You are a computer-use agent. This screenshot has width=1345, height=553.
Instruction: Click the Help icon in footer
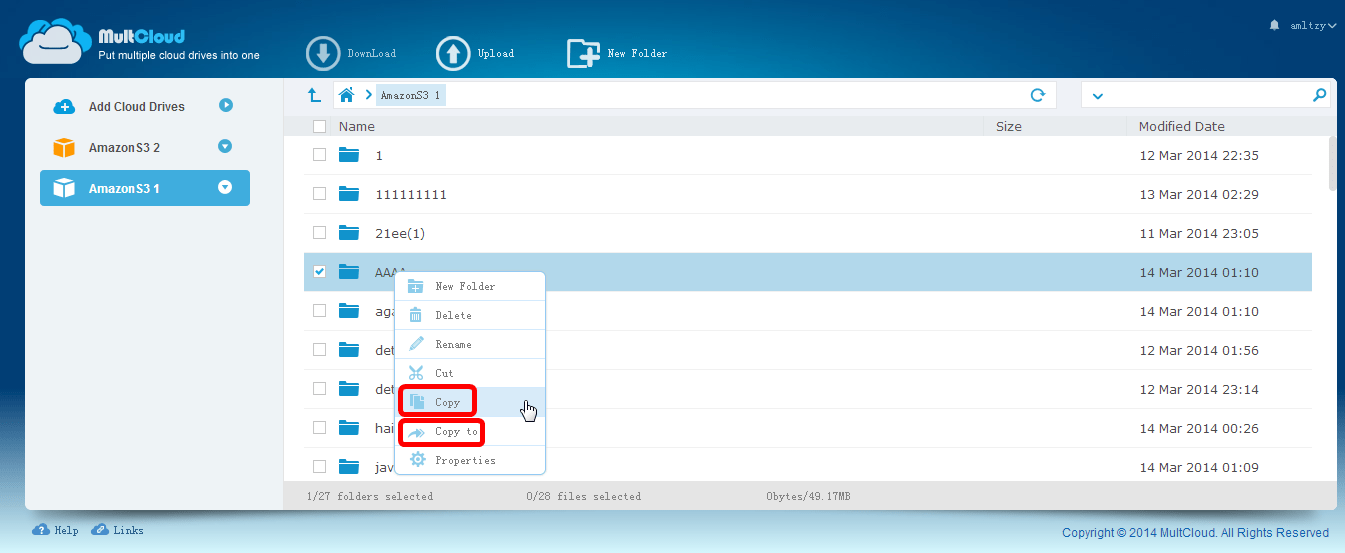(41, 530)
